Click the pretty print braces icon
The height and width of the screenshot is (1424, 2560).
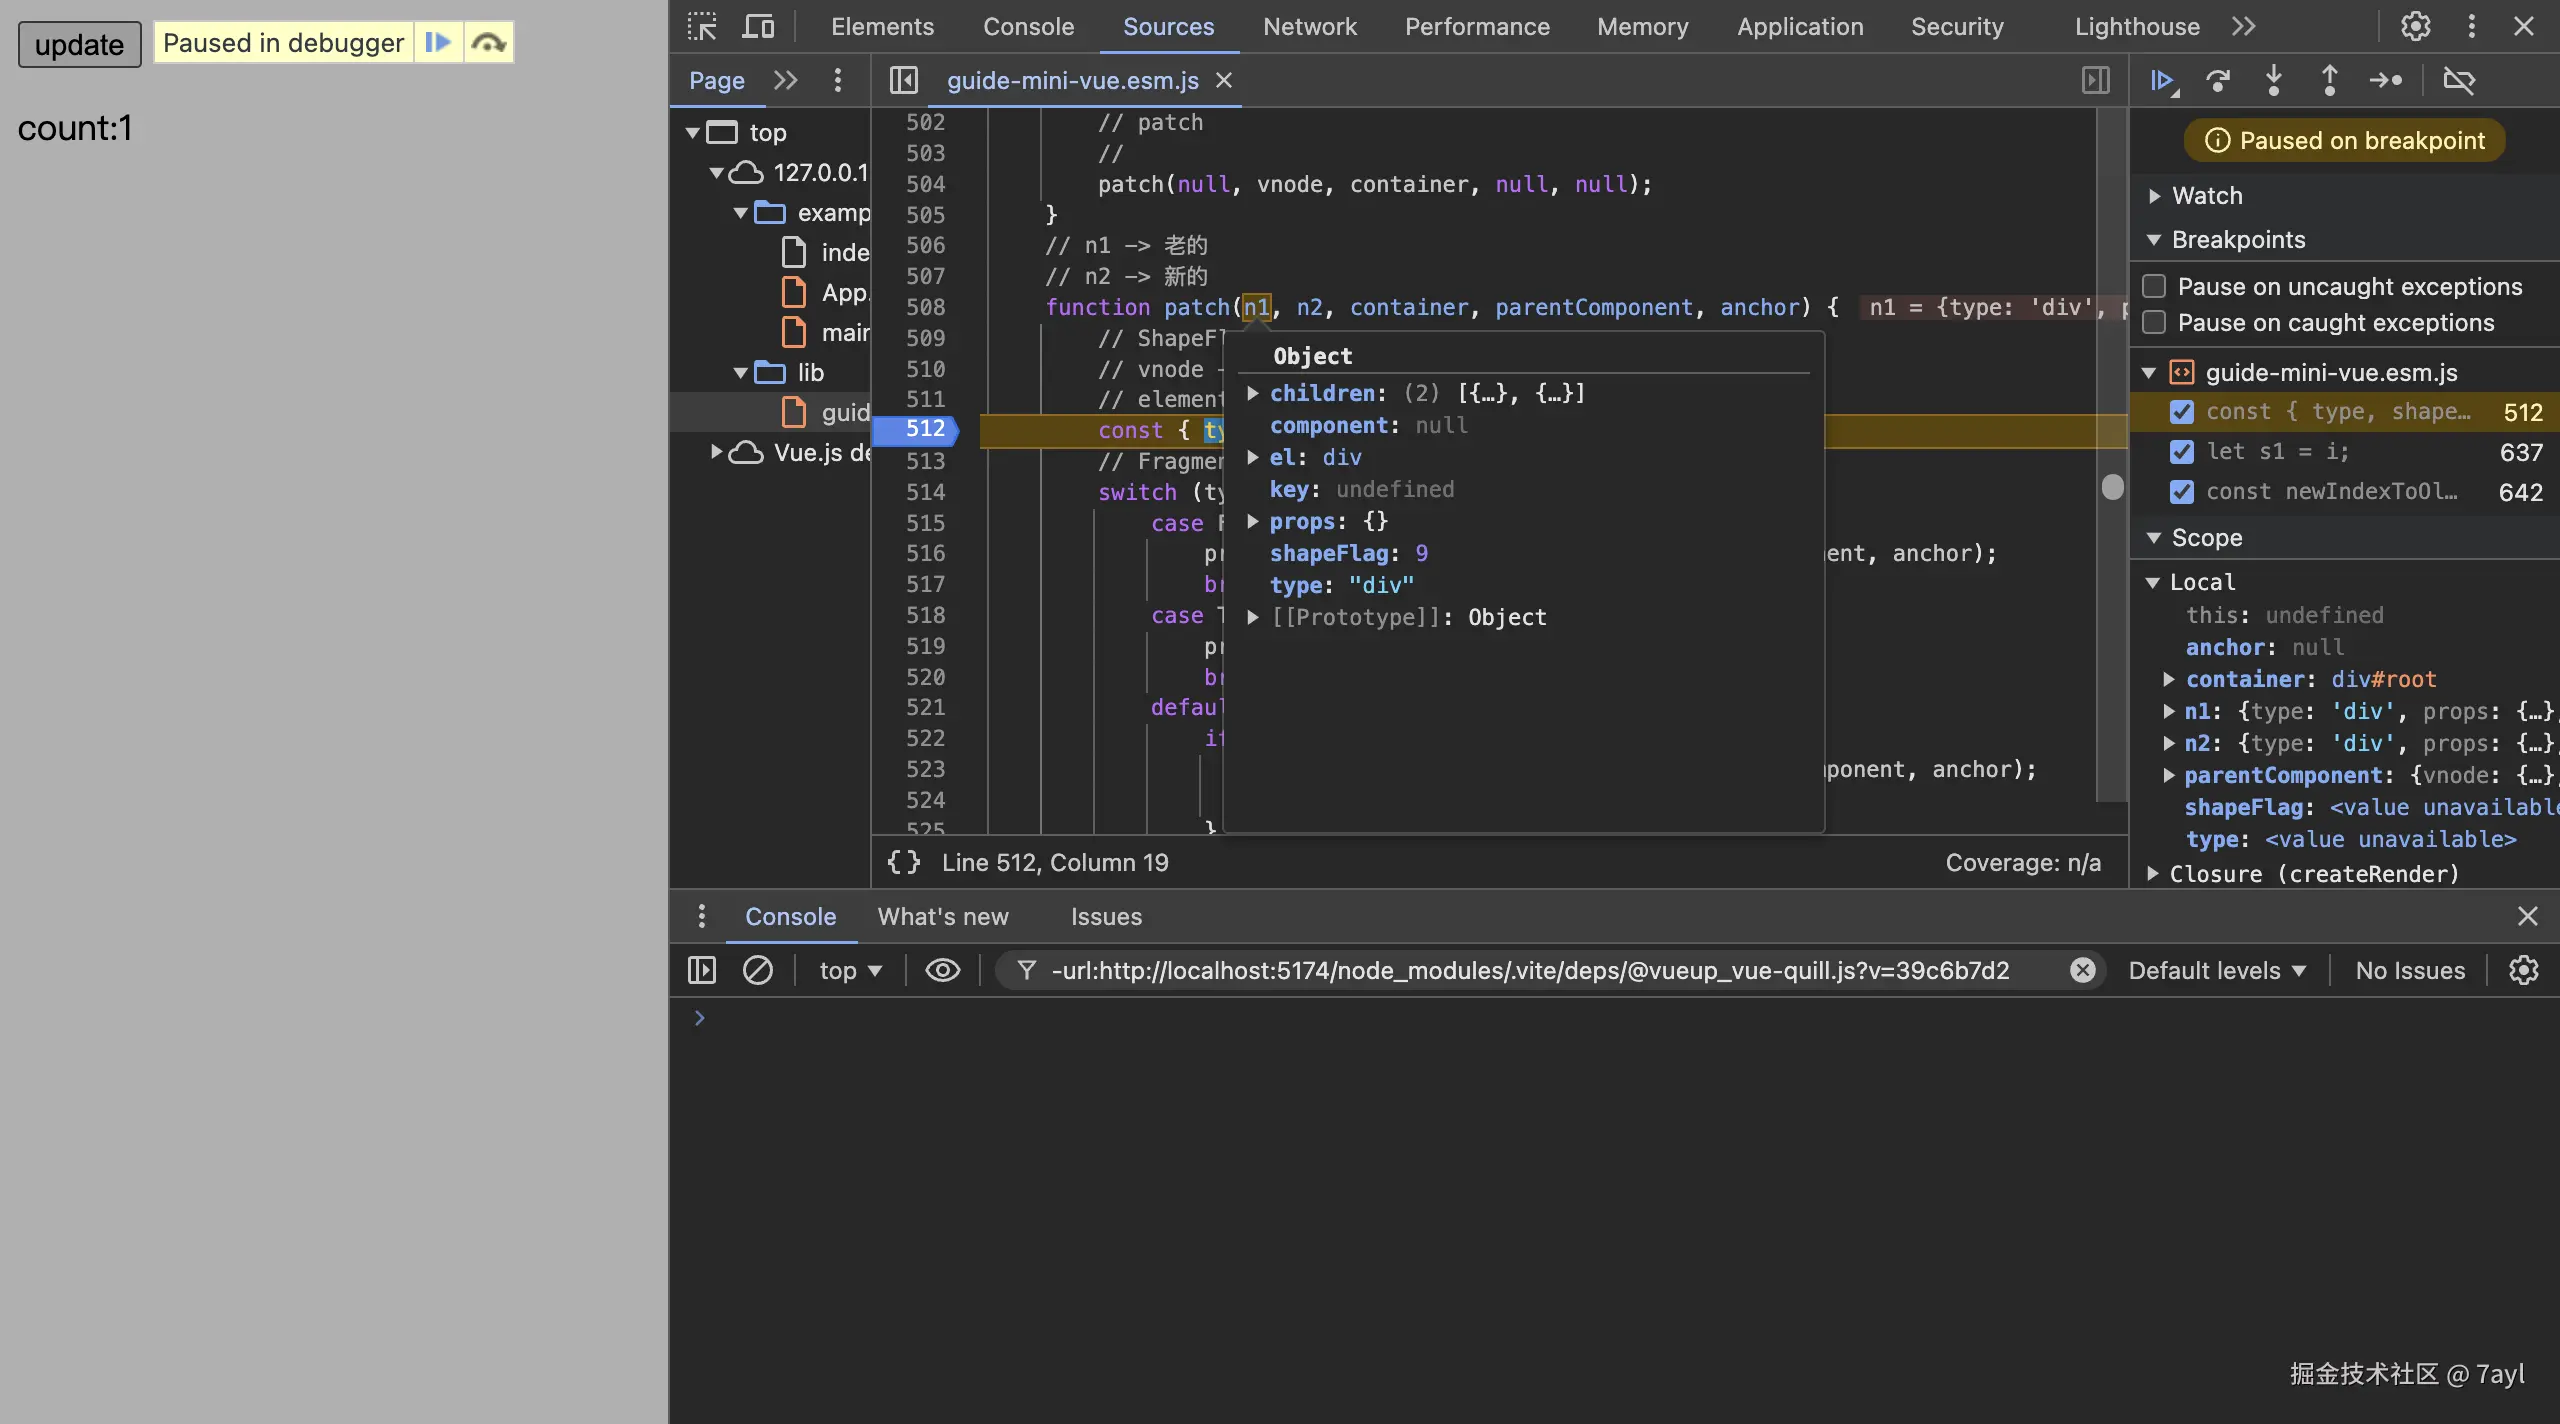tap(903, 862)
